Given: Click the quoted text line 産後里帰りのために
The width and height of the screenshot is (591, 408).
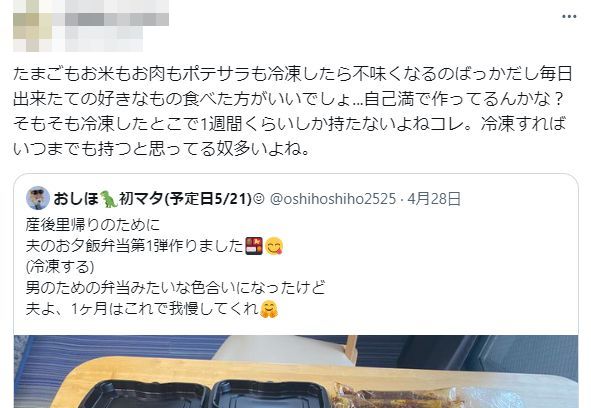Looking at the screenshot, I should (x=93, y=225).
